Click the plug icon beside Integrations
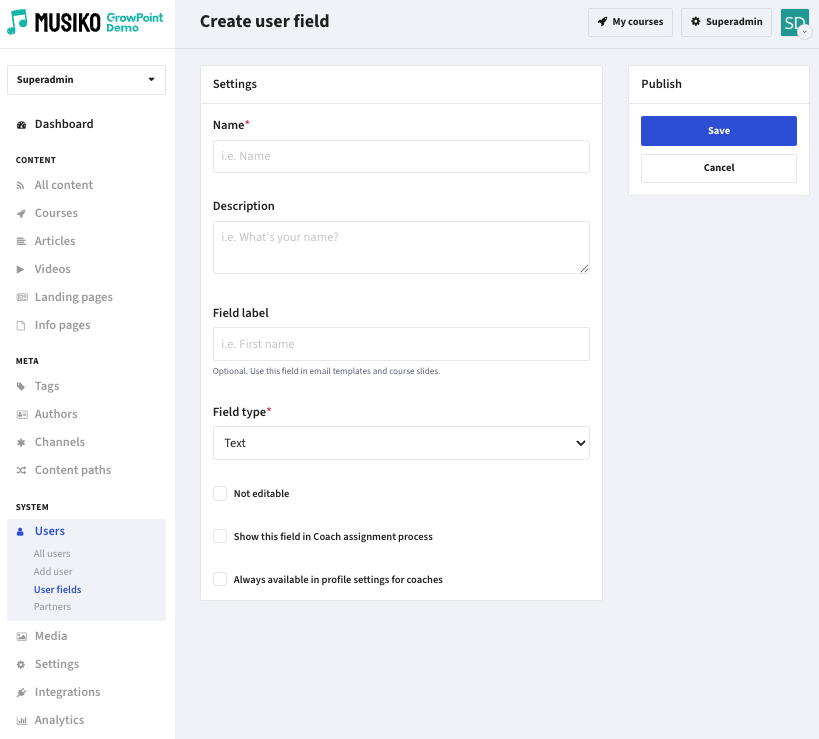This screenshot has width=819, height=739. point(21,693)
